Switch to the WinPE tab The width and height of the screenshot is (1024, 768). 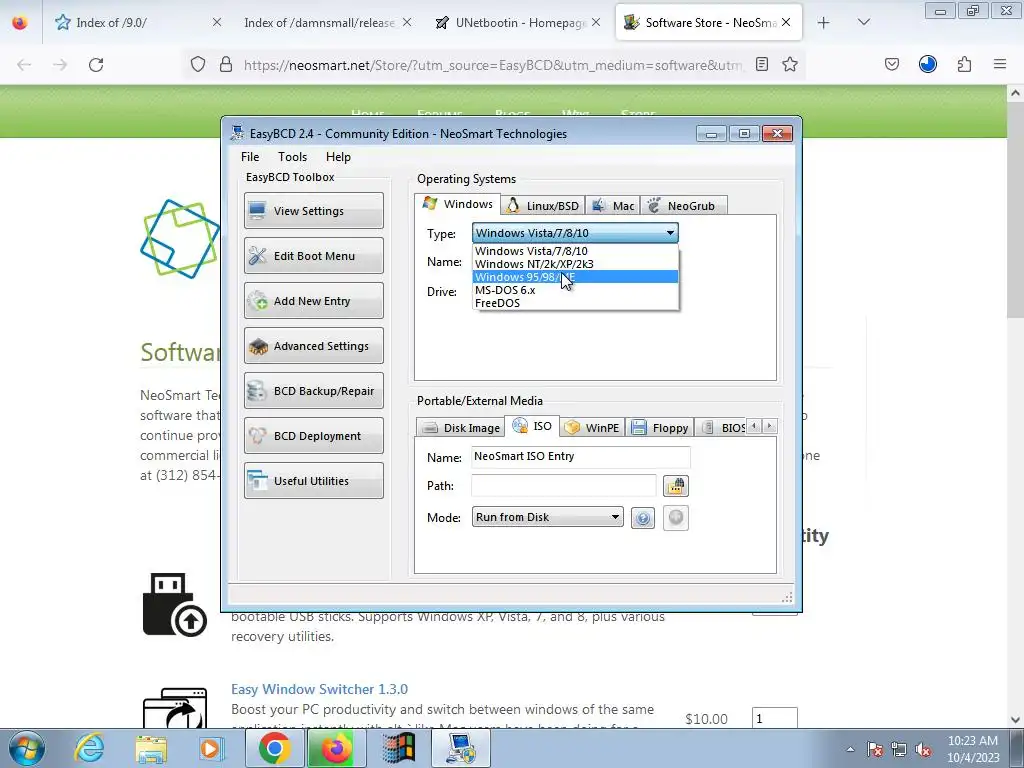click(592, 428)
